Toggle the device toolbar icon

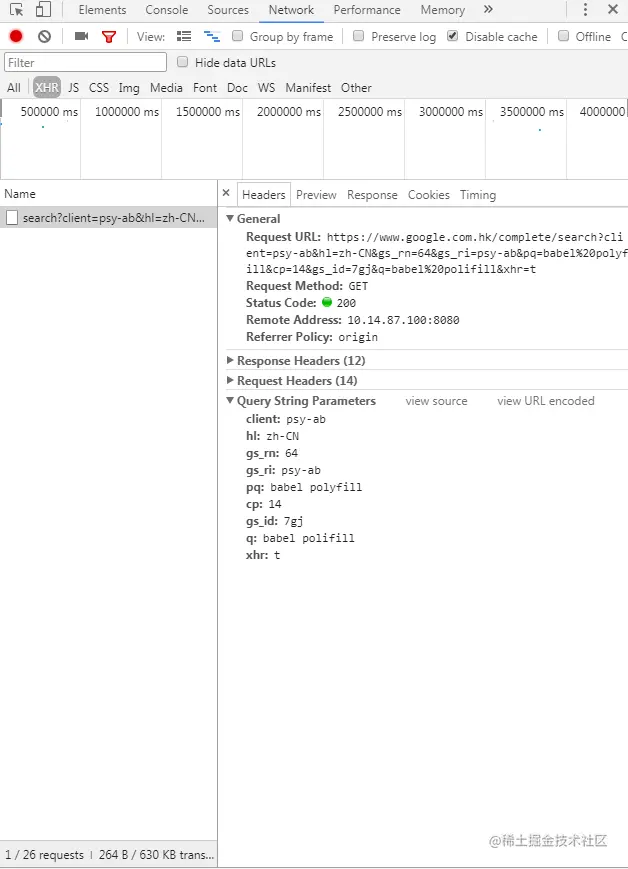(43, 9)
